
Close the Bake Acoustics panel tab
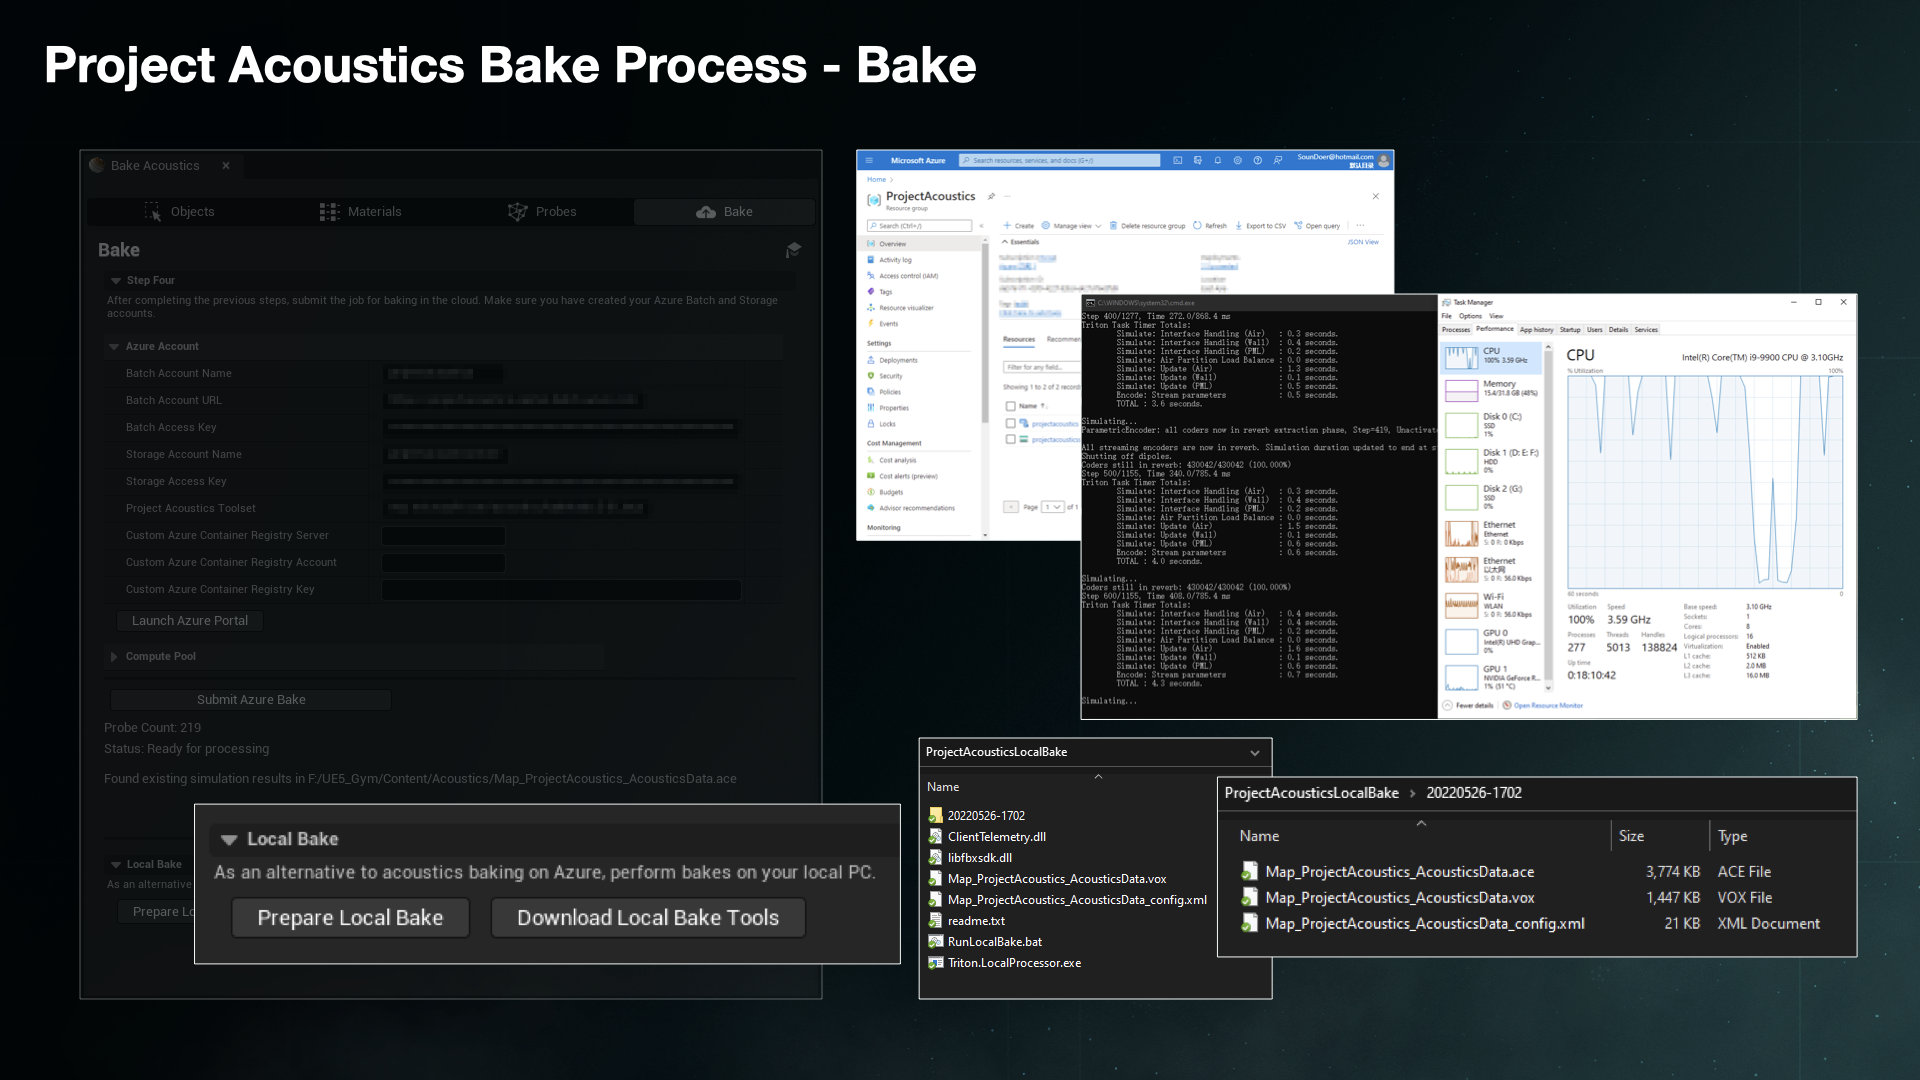[226, 166]
